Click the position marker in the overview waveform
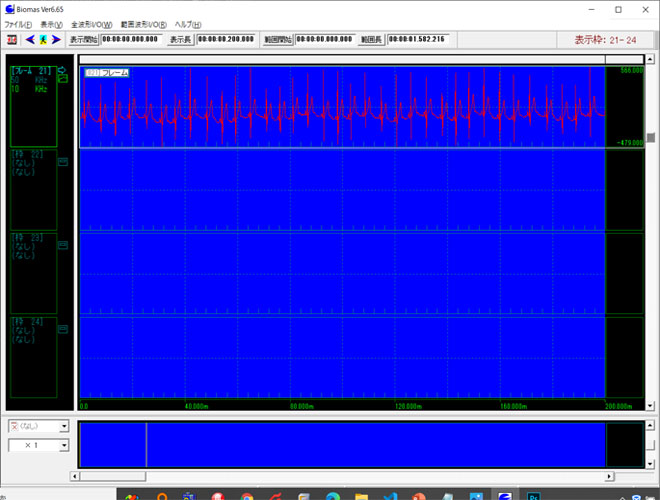The width and height of the screenshot is (660, 500). pyautogui.click(x=146, y=444)
